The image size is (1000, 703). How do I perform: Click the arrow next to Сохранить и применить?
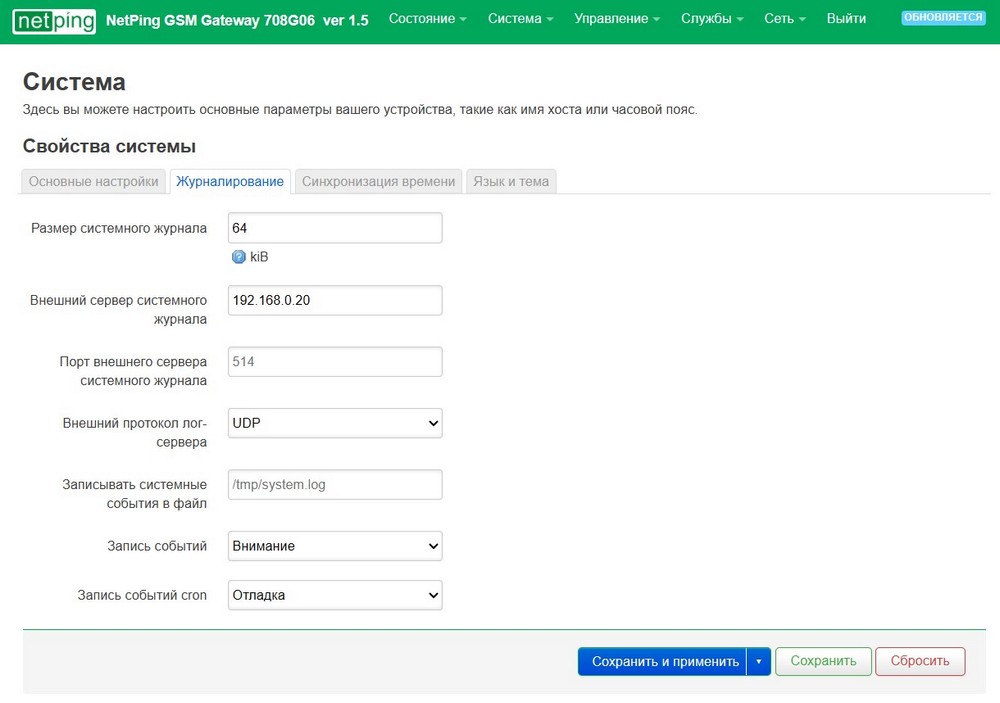pyautogui.click(x=759, y=661)
